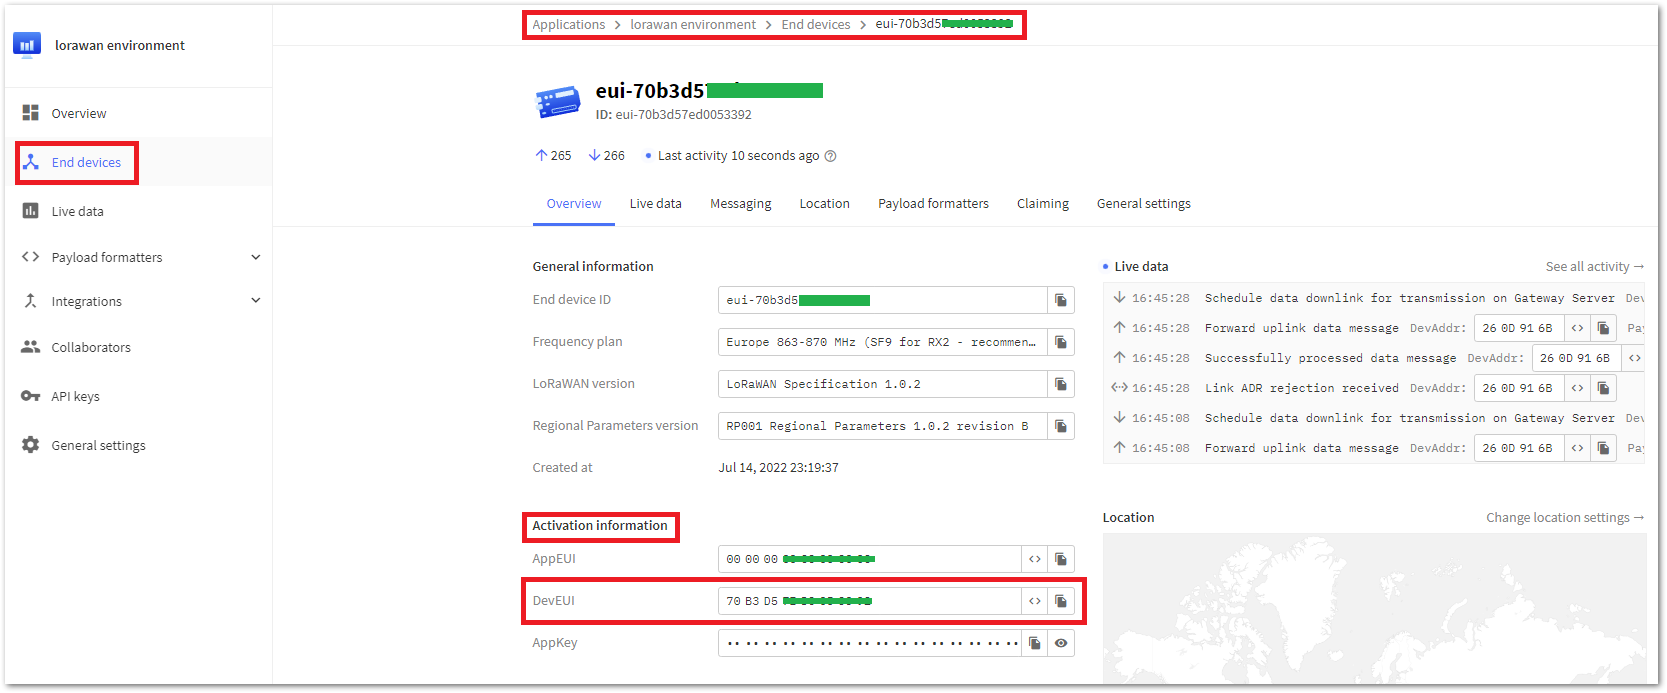The image size is (1667, 693).
Task: Copy the AppEUI to clipboard
Action: coord(1061,559)
